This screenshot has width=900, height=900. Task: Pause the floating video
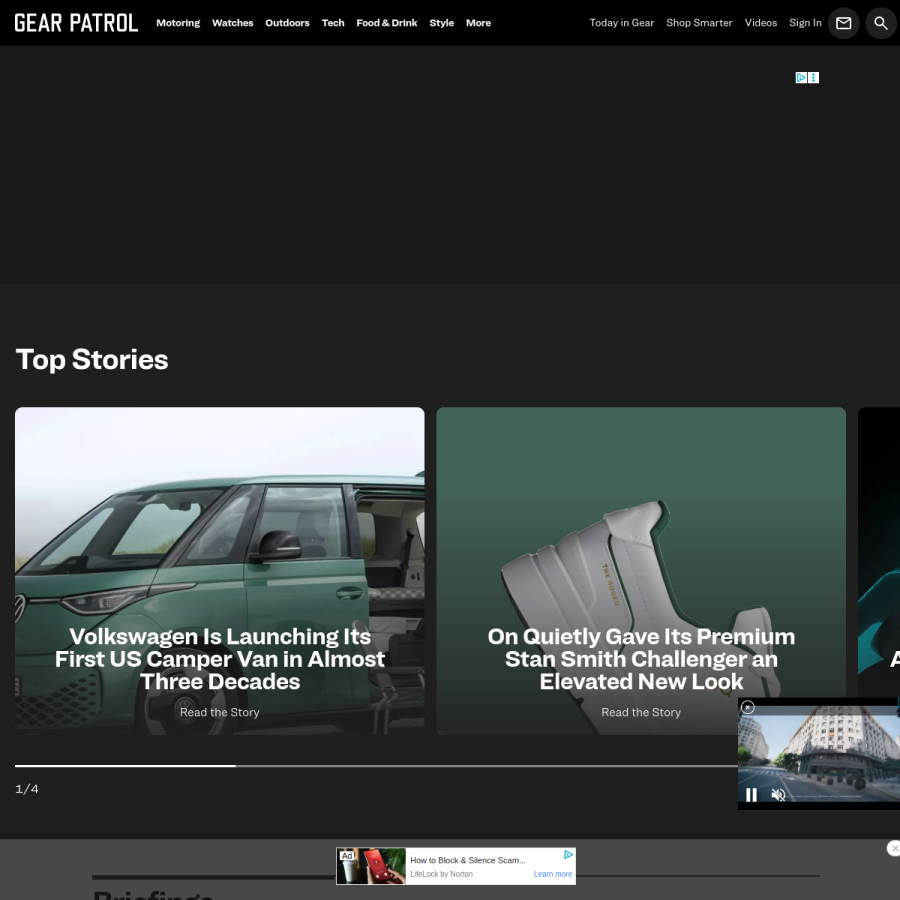tap(751, 794)
